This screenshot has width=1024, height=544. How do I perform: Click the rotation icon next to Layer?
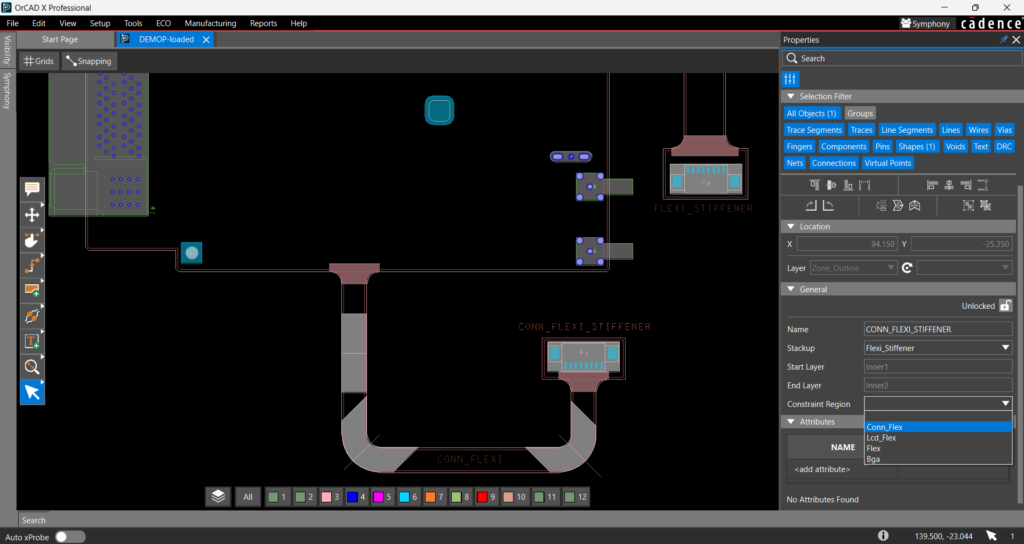[907, 268]
